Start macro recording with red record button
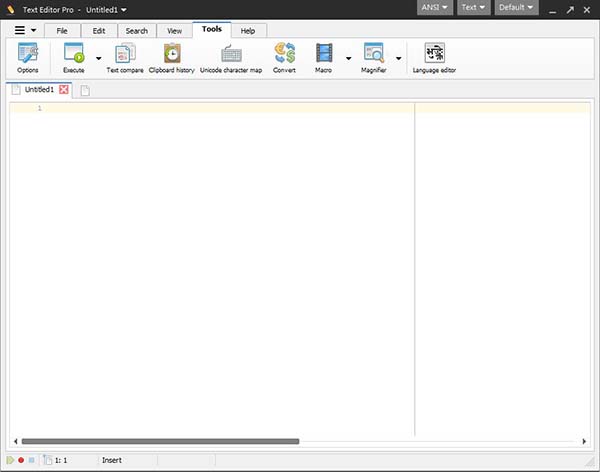 (x=21, y=460)
